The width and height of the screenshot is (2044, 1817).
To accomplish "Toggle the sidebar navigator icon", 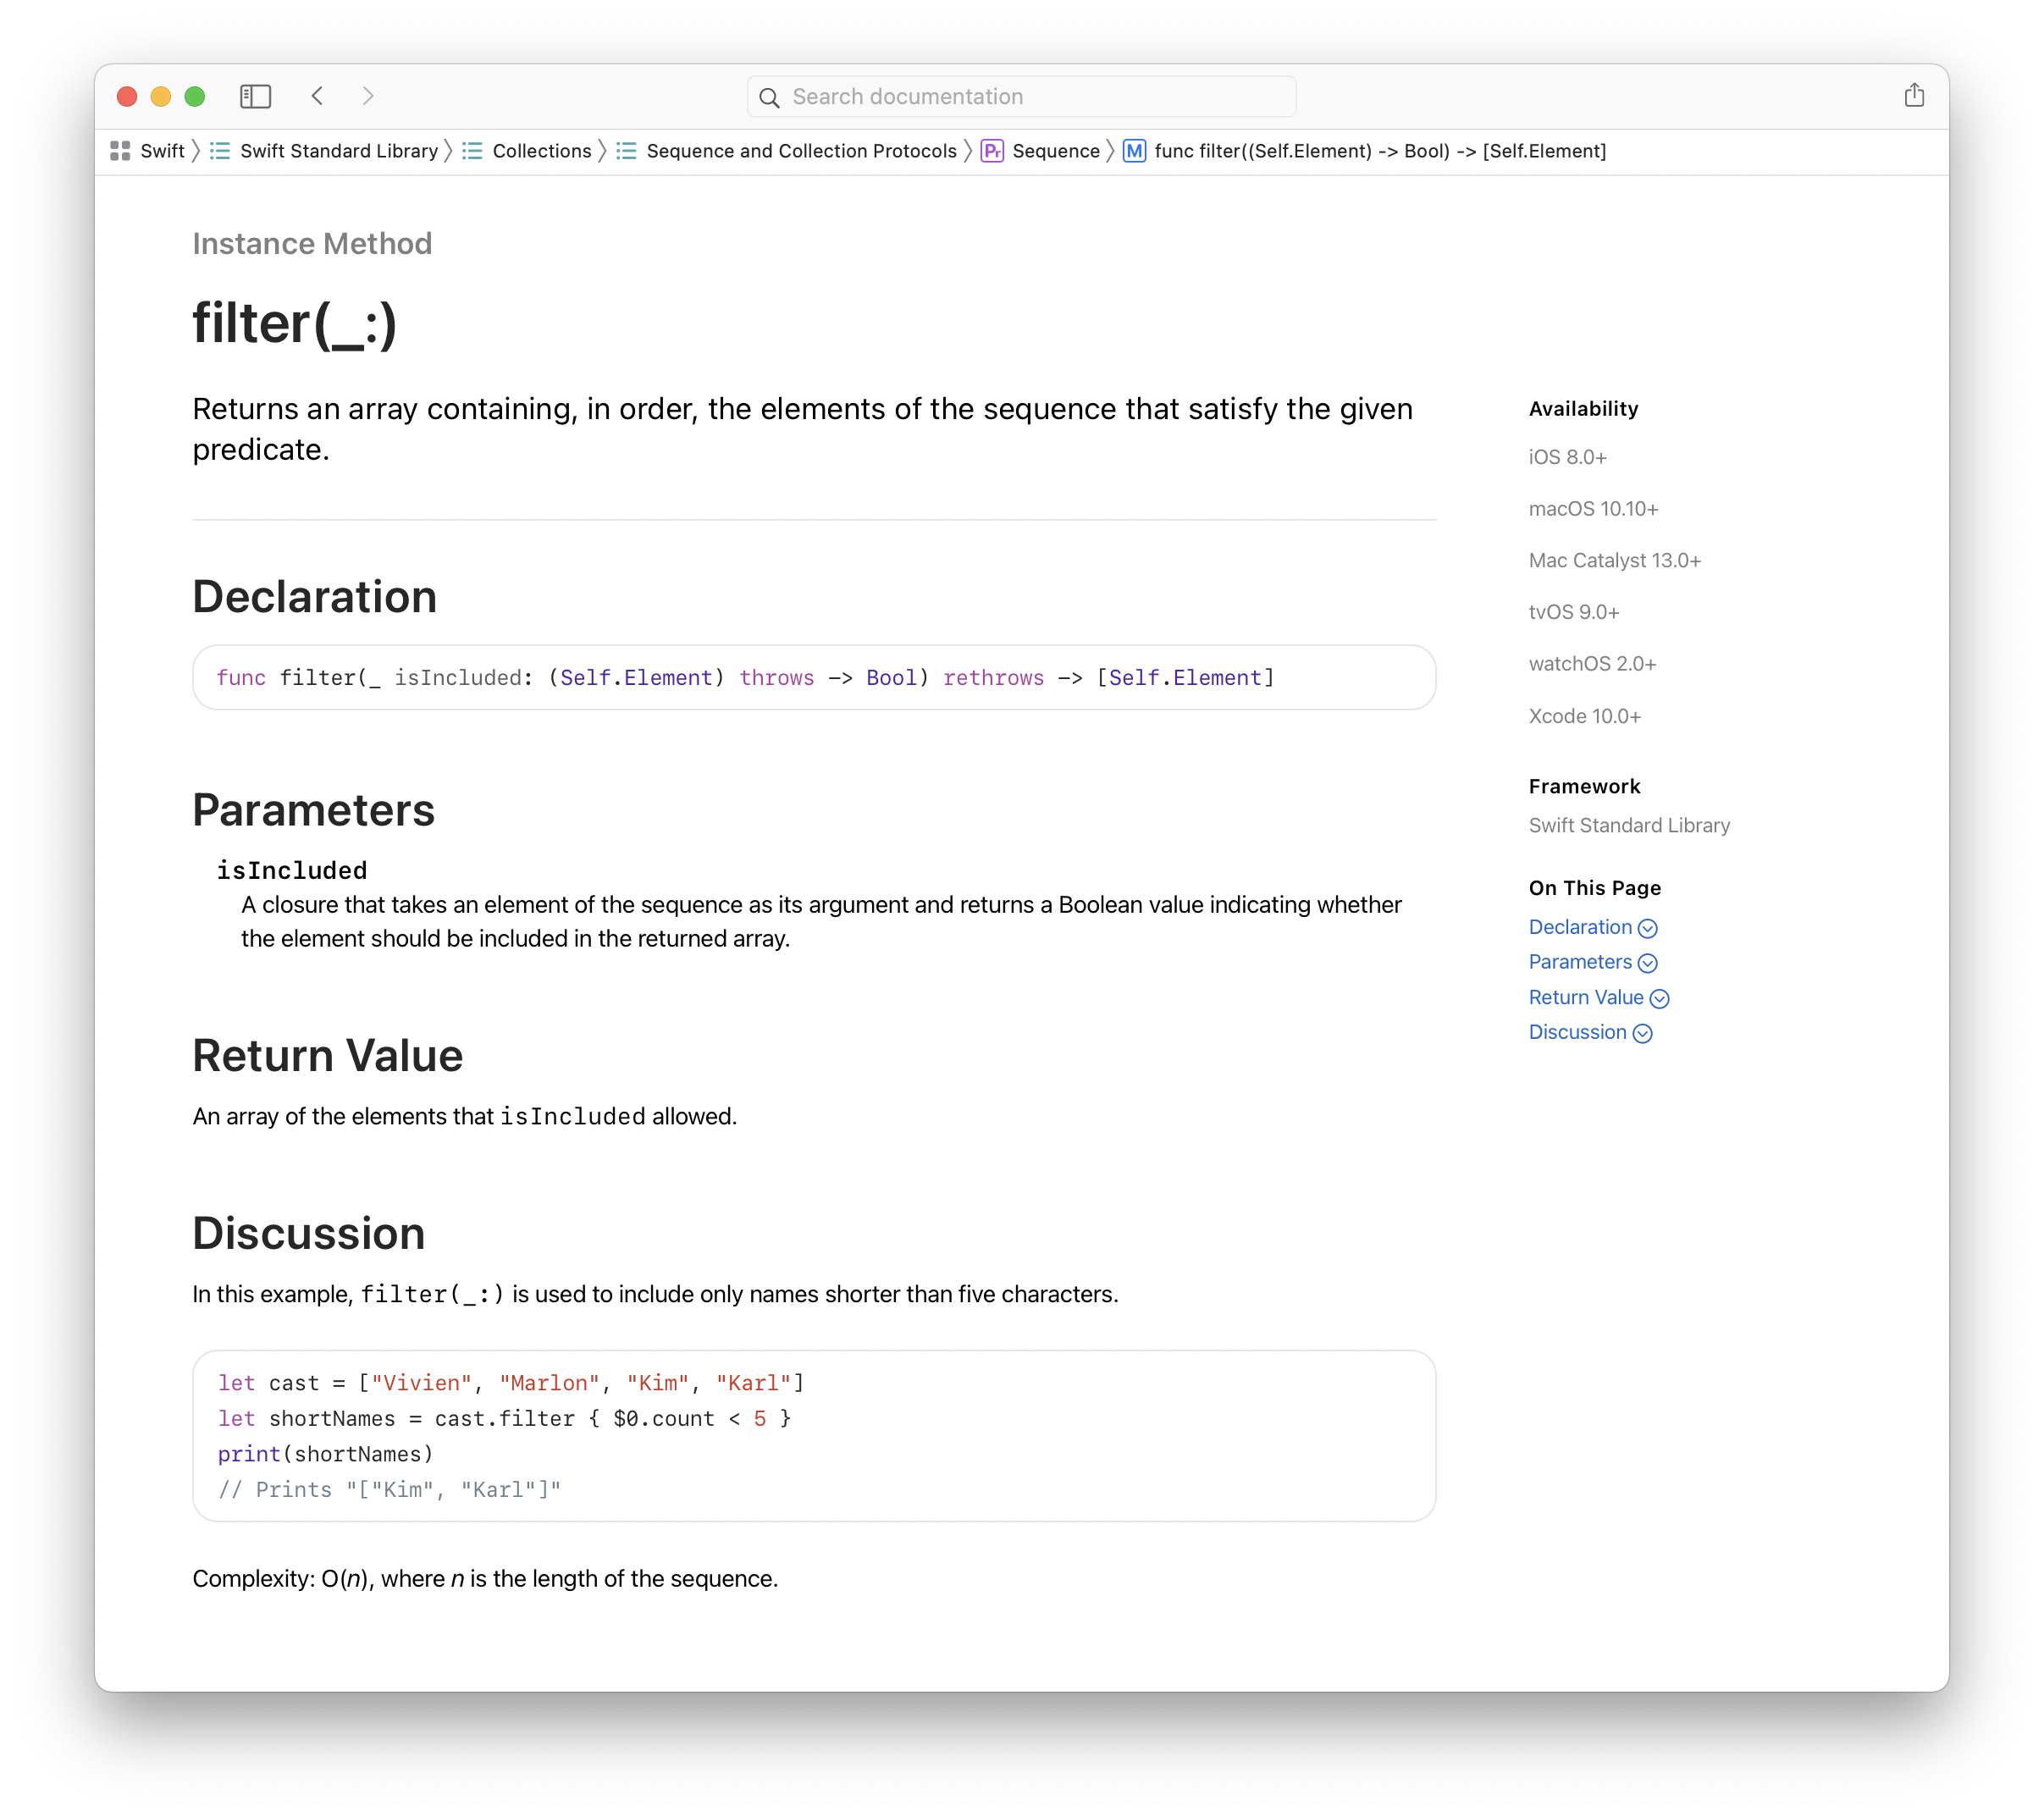I will pyautogui.click(x=255, y=96).
